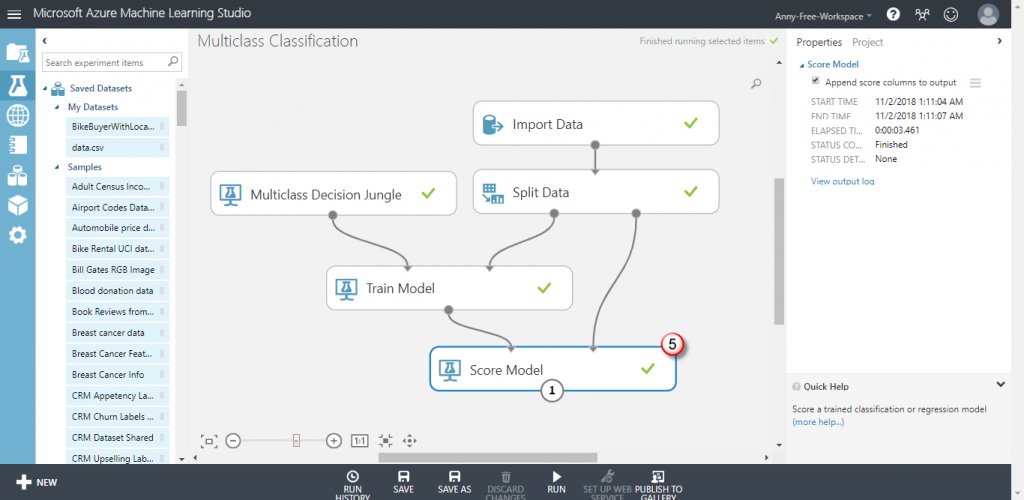This screenshot has width=1024, height=500.
Task: Select the Automobile price data sample
Action: 117,228
